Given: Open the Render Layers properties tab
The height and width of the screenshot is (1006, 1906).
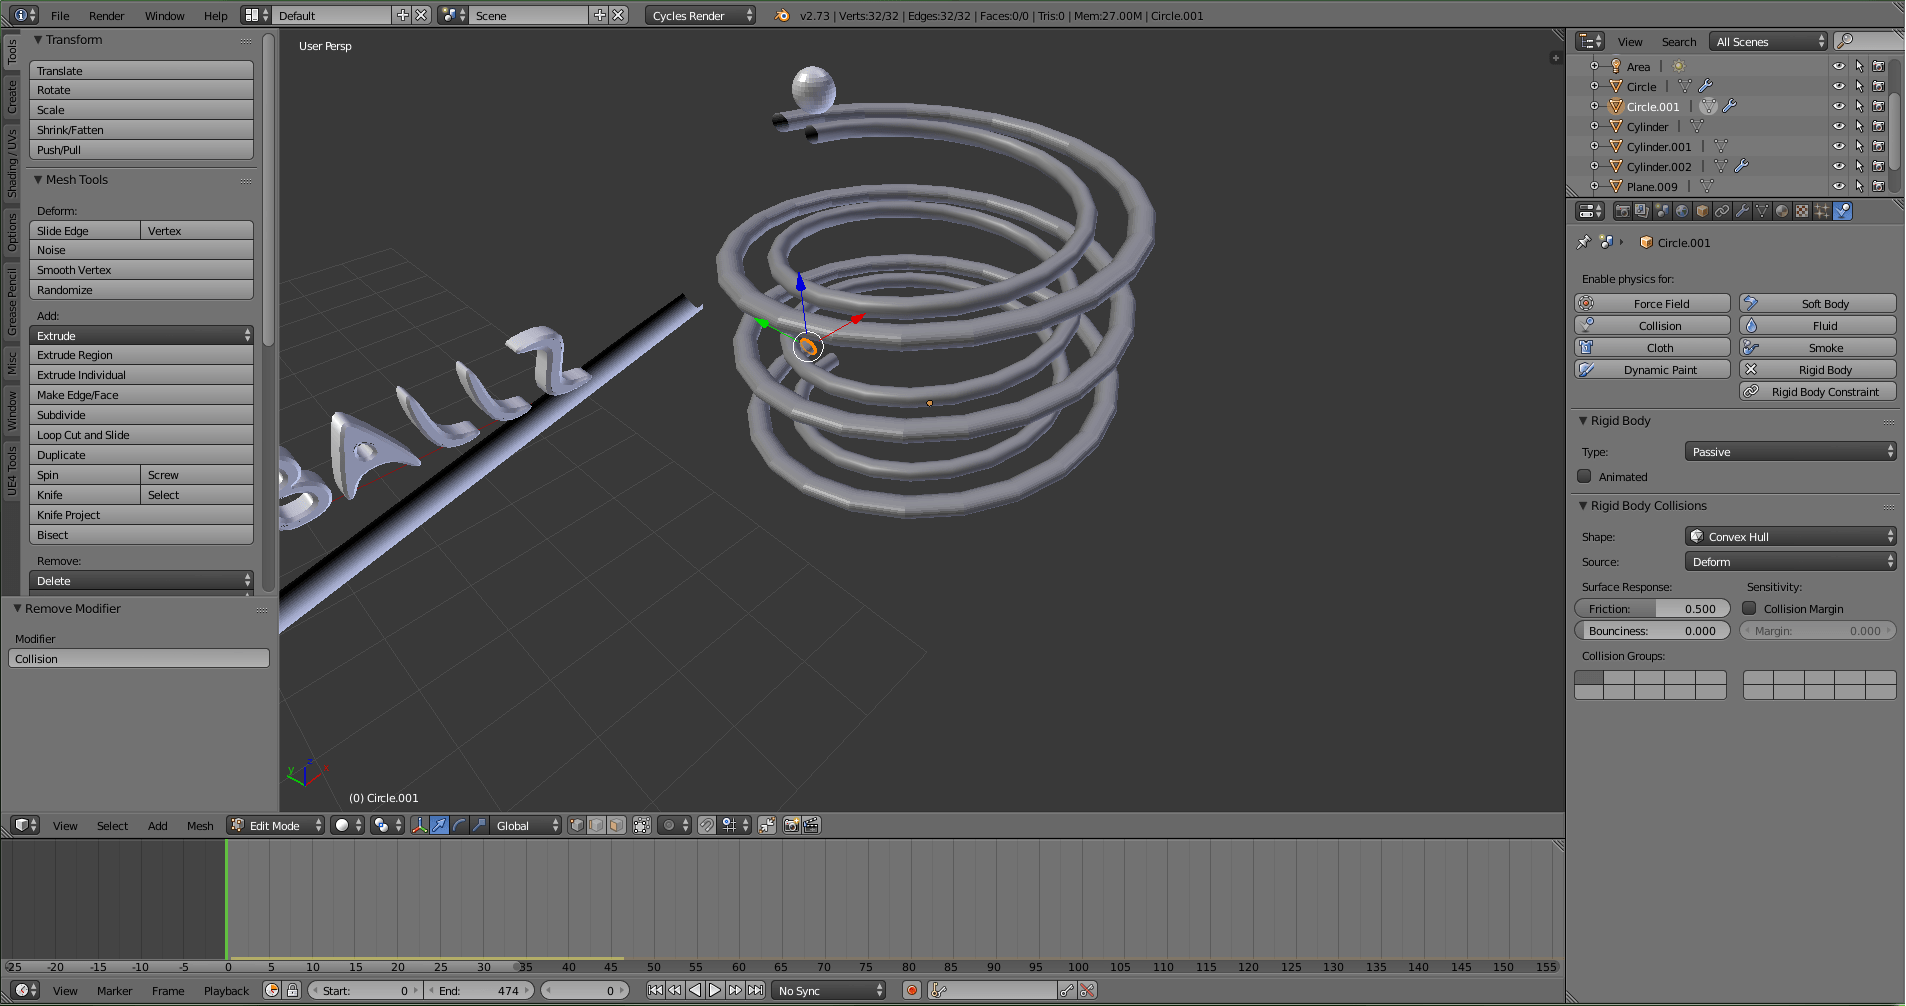Looking at the screenshot, I should (1642, 211).
